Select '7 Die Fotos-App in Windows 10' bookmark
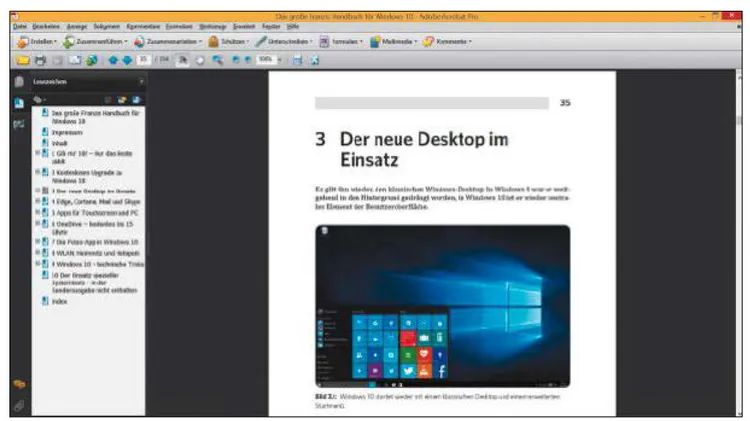The width and height of the screenshot is (750, 421). click(95, 242)
